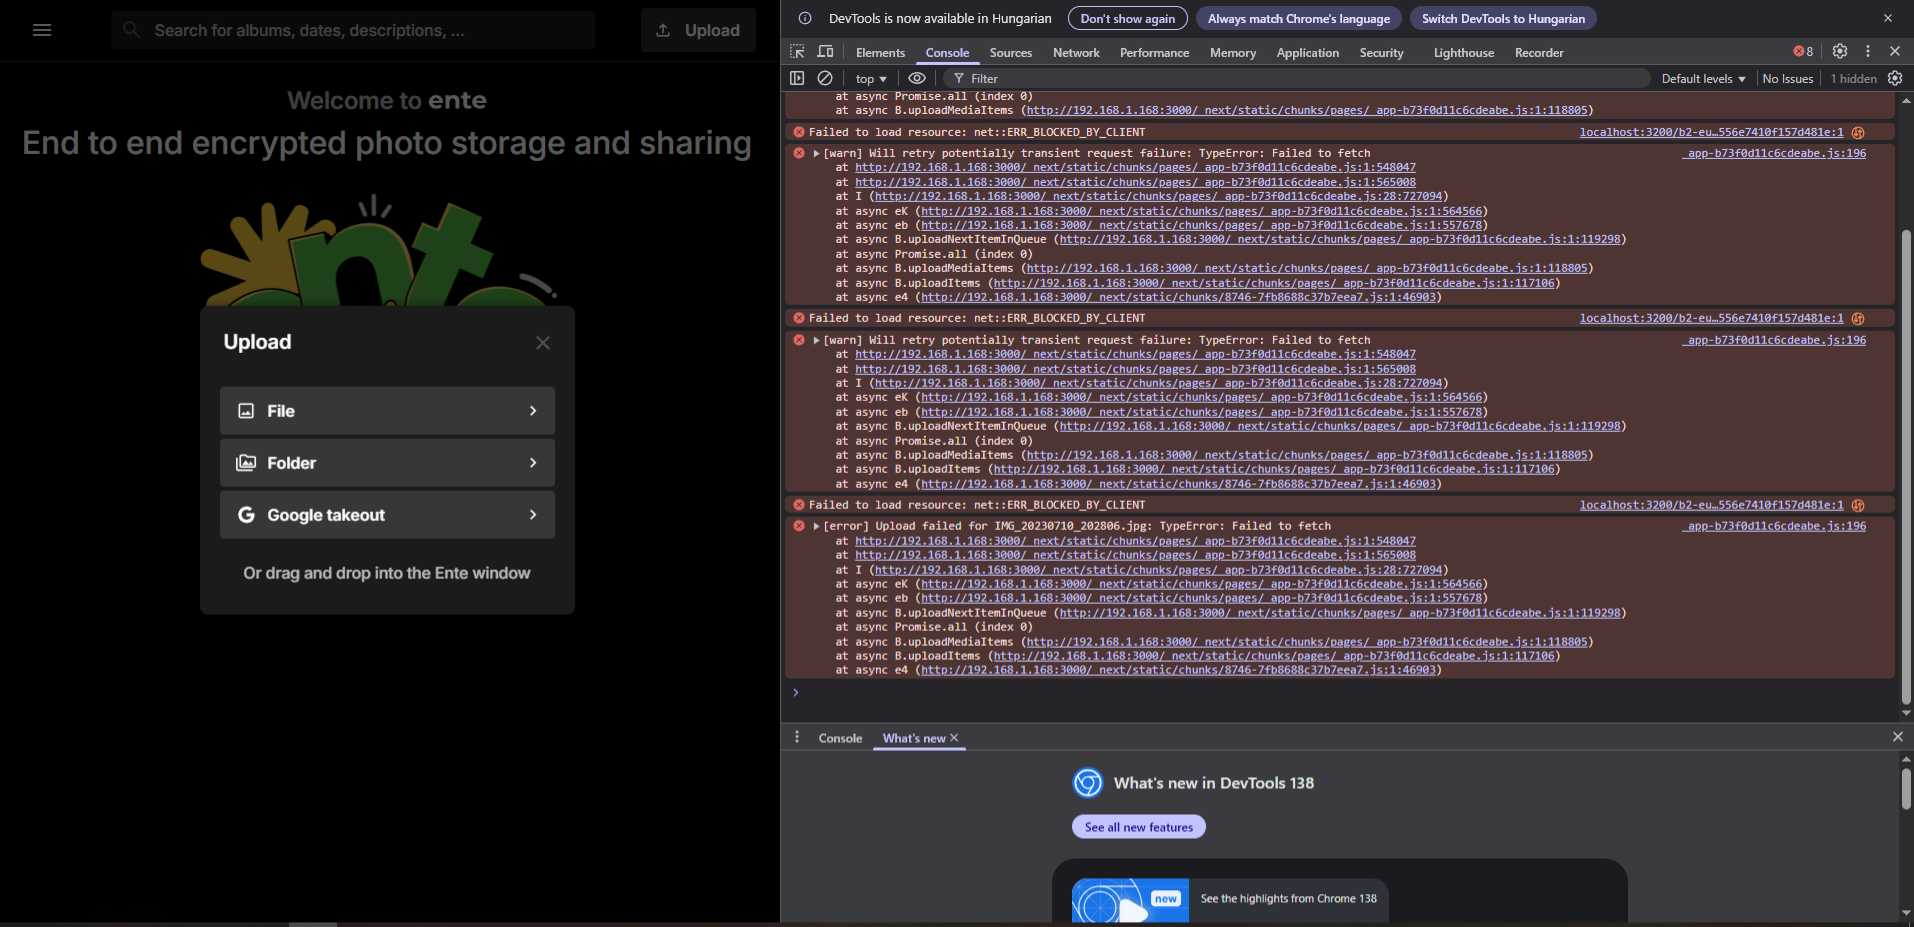Toggle the device toolbar icon
This screenshot has height=927, width=1914.
pos(825,52)
